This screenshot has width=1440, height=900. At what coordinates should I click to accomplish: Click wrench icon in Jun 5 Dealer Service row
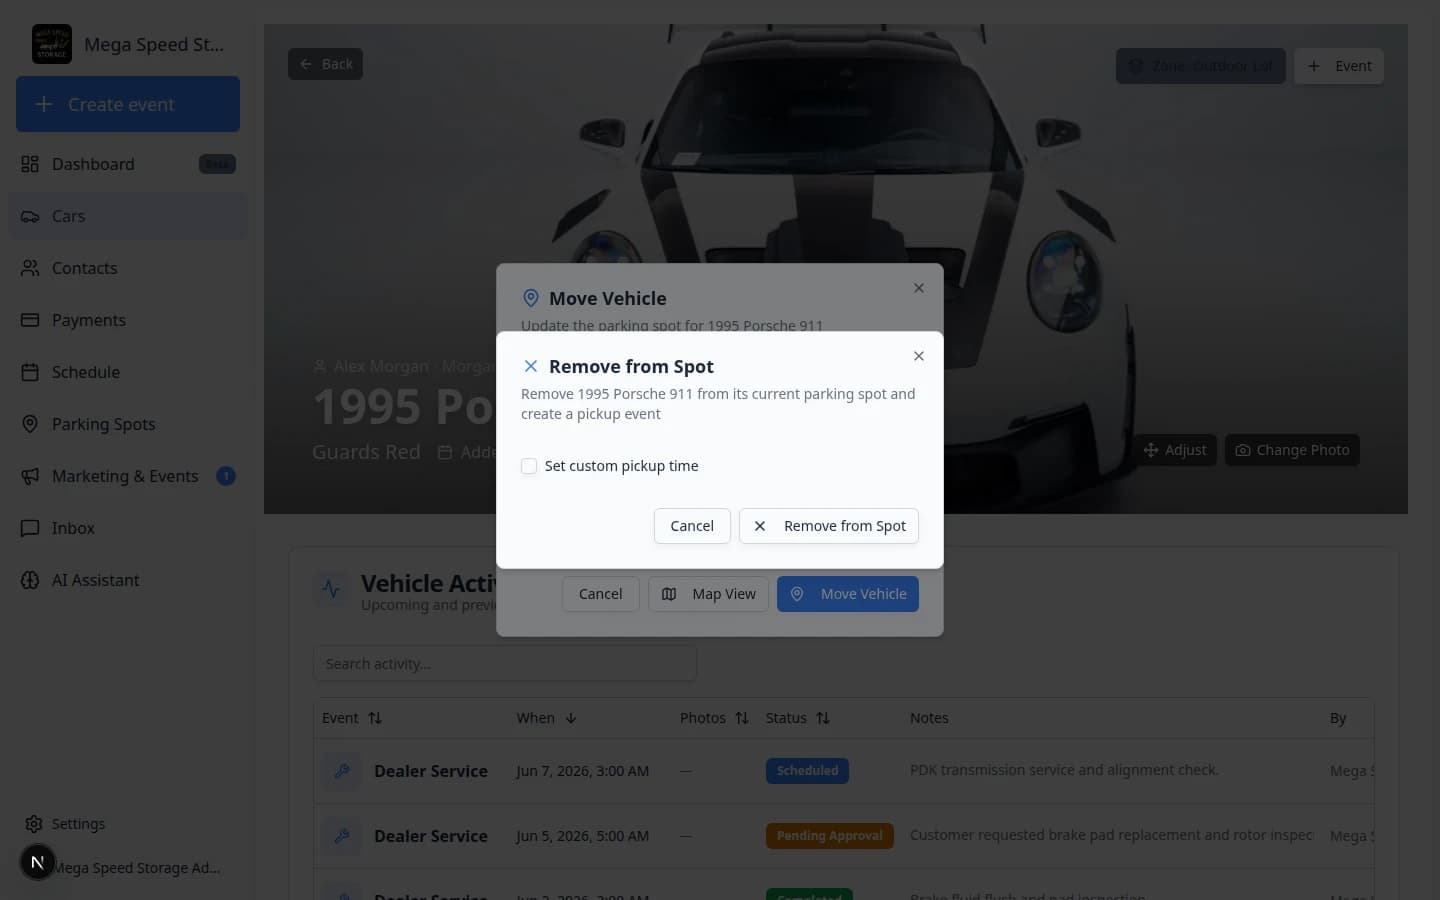[342, 836]
